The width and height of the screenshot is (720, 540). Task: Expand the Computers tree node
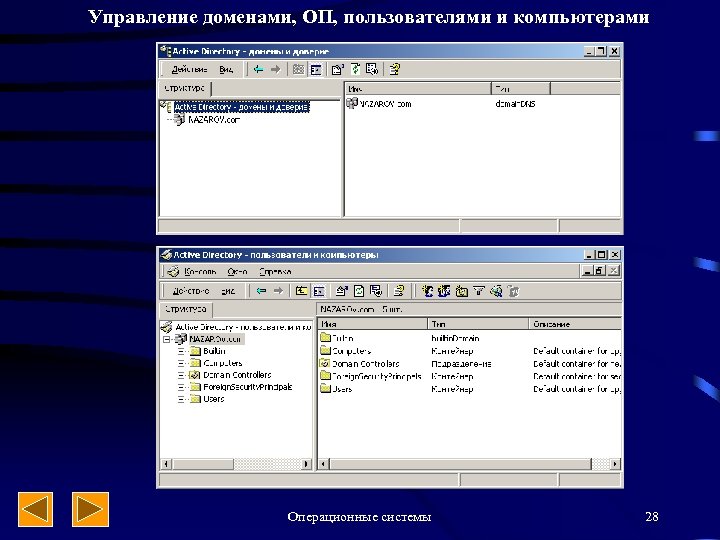pos(181,363)
